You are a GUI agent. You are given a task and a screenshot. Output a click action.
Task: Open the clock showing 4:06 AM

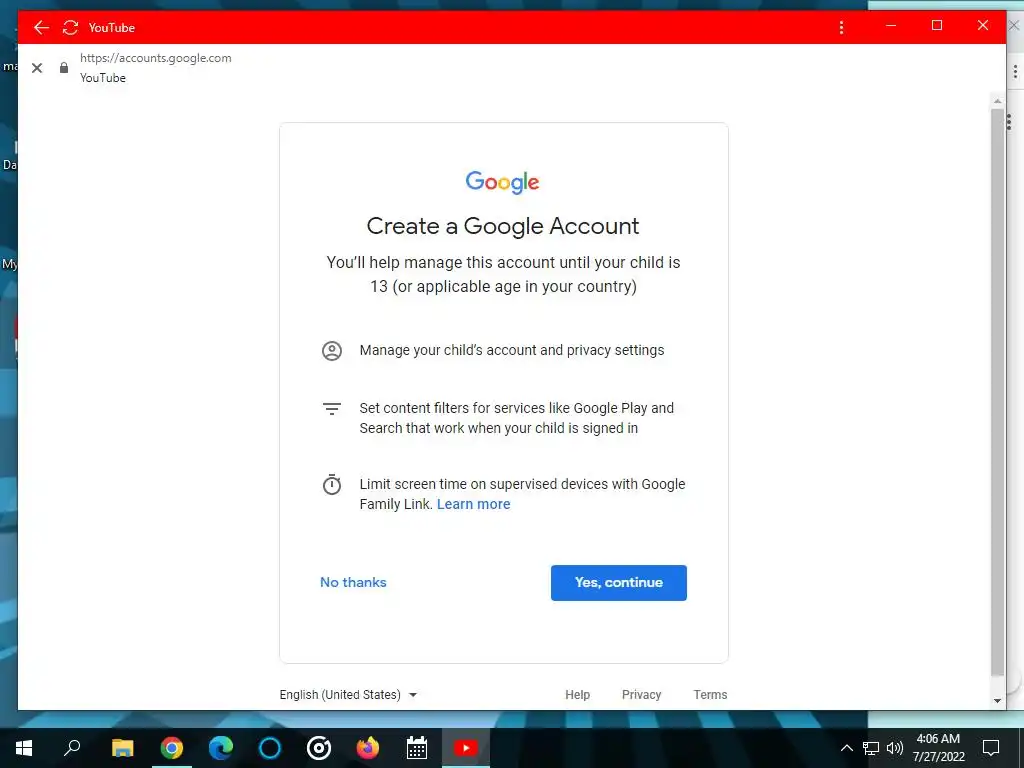pos(938,748)
